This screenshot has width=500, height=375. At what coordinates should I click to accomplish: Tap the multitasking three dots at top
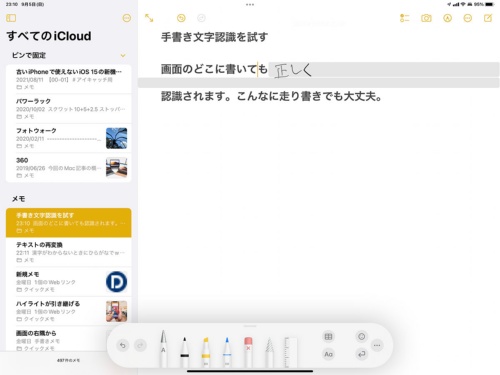(250, 5)
